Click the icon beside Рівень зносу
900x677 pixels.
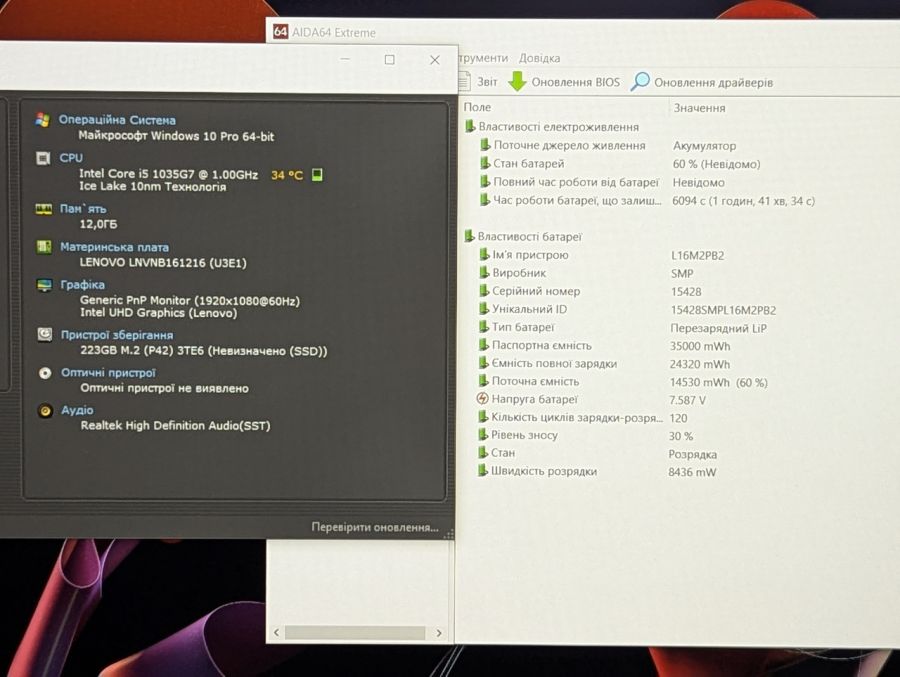pos(483,435)
